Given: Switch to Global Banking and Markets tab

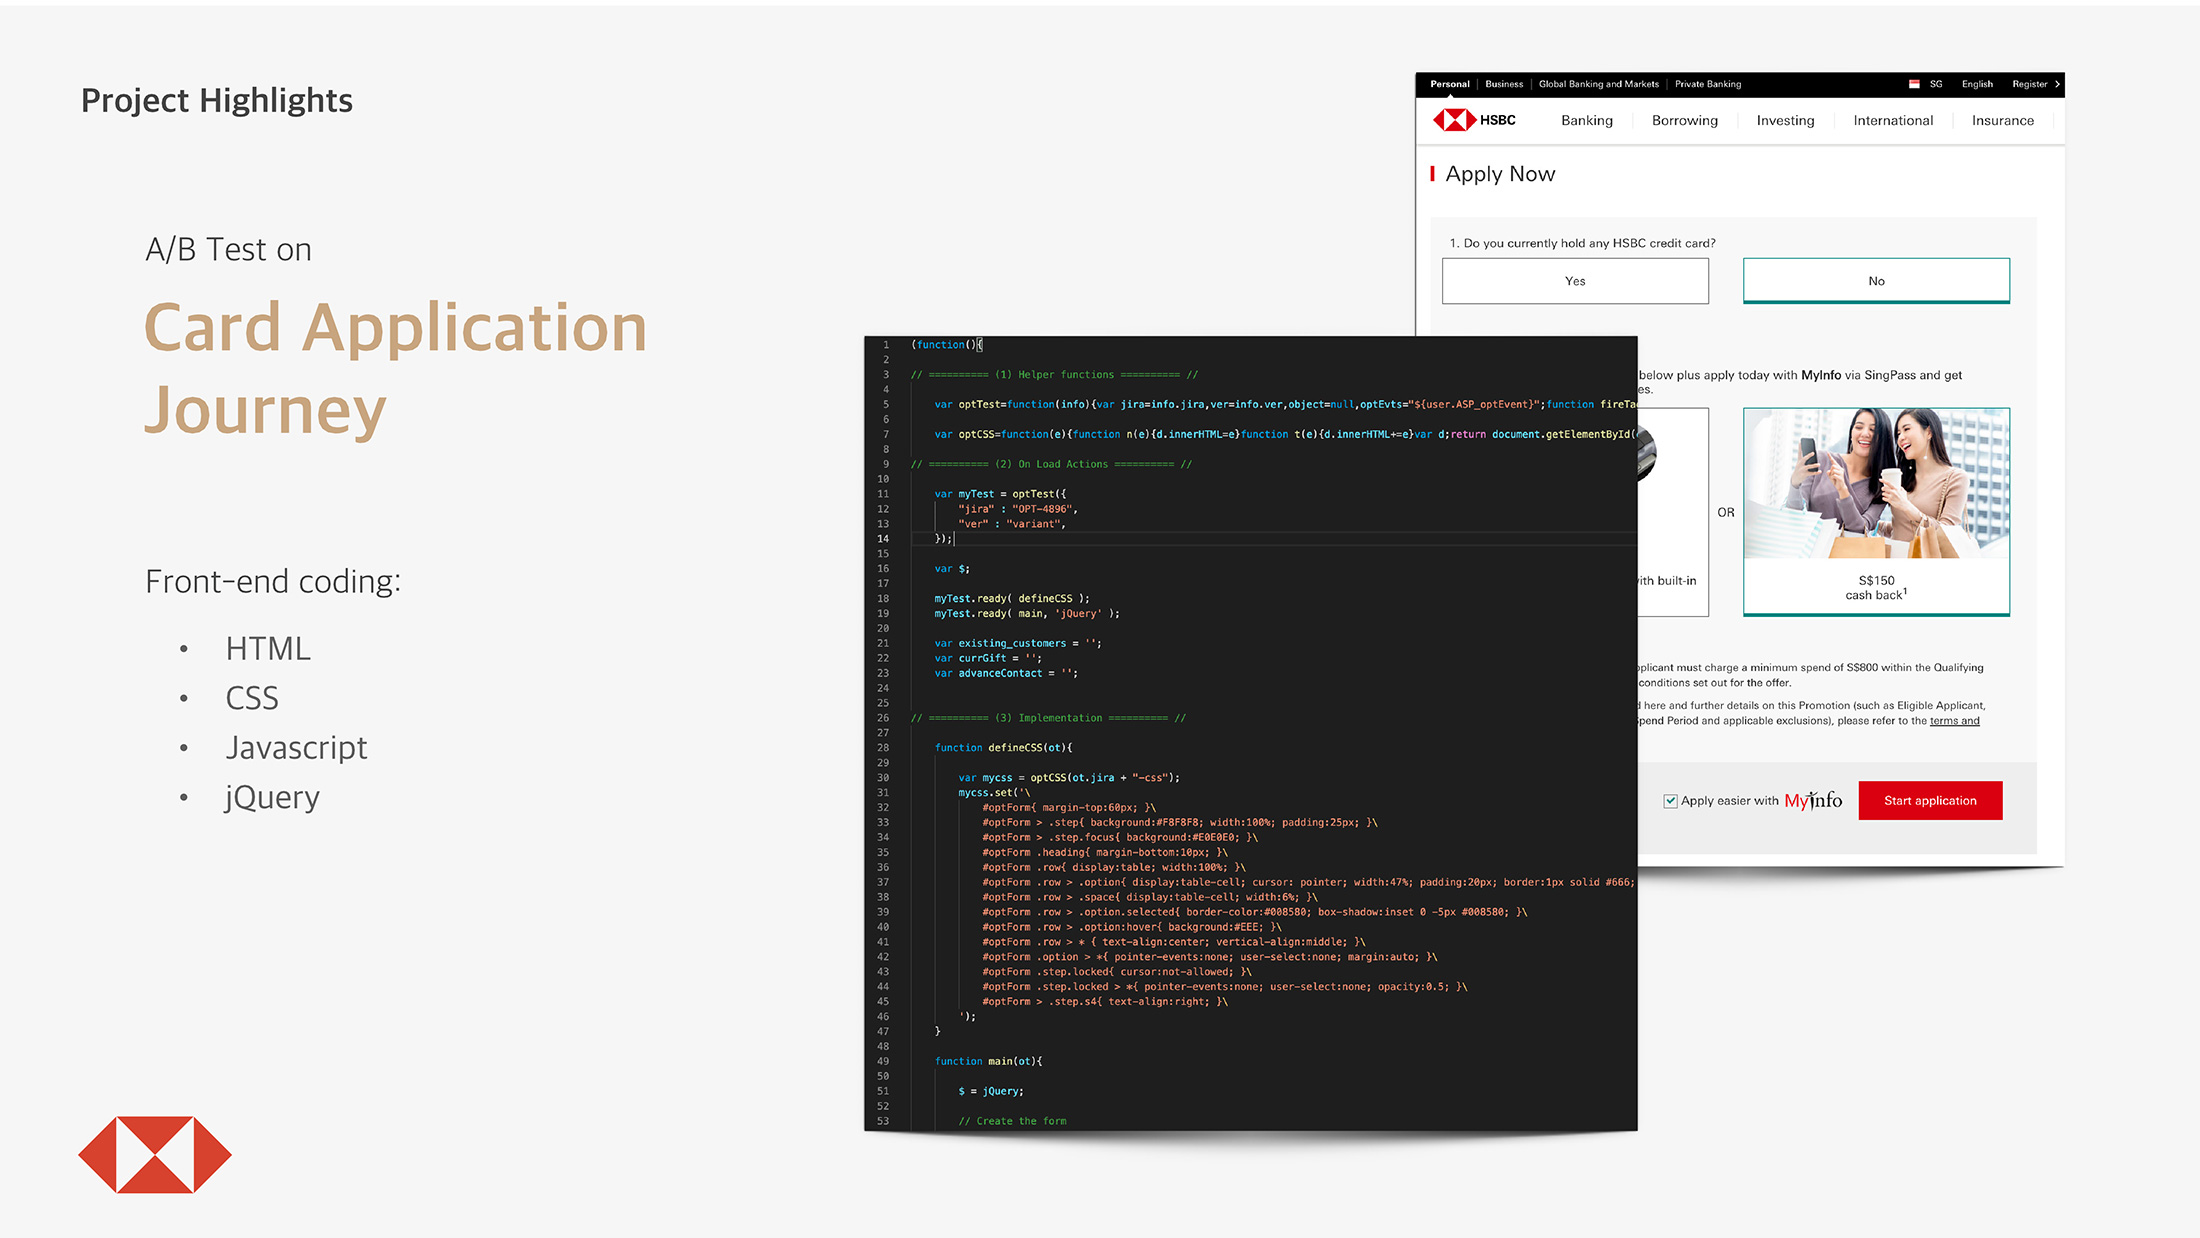Looking at the screenshot, I should pyautogui.click(x=1598, y=84).
